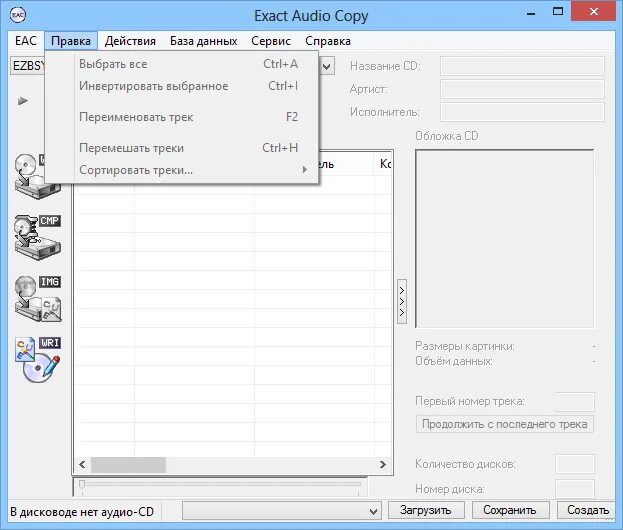Minimize the Exact Audio Copy window

click(531, 13)
